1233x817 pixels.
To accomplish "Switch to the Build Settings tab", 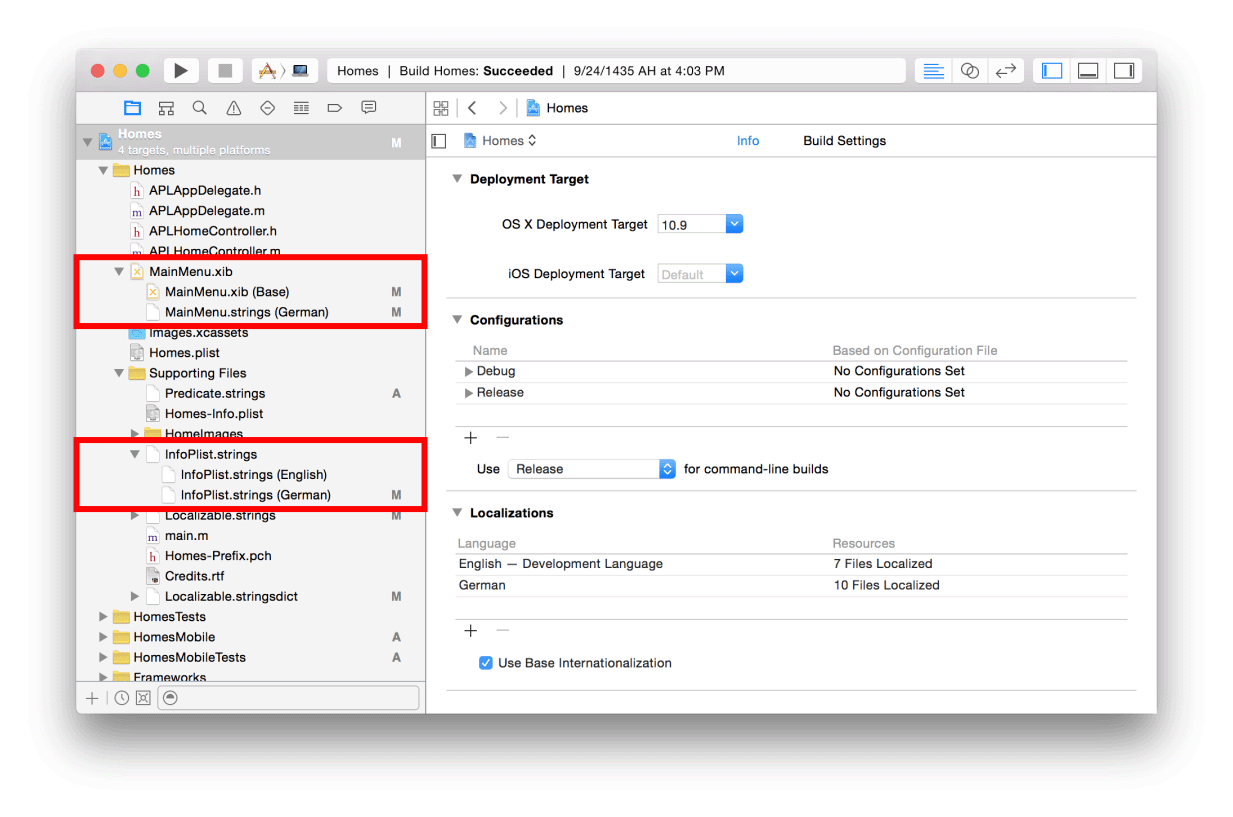I will 844,141.
